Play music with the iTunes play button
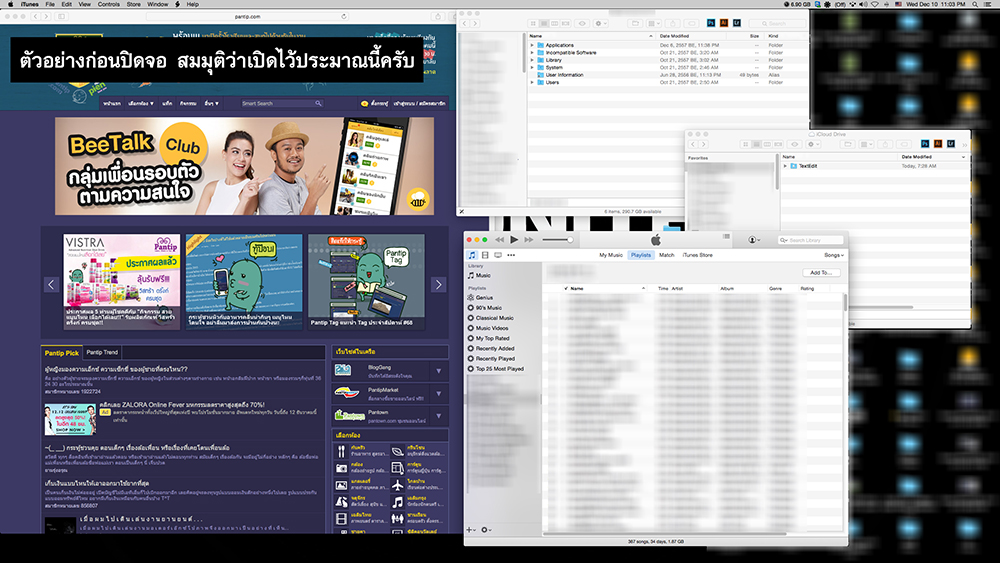This screenshot has width=1000, height=563. point(514,240)
